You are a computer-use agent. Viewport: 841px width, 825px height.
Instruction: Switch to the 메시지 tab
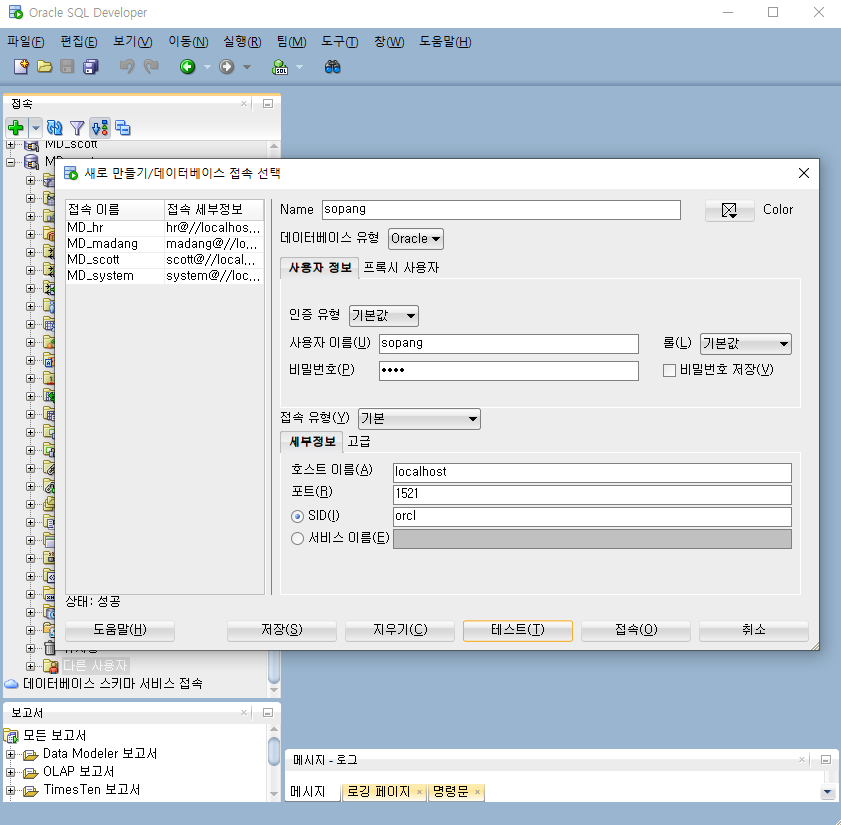pos(308,792)
